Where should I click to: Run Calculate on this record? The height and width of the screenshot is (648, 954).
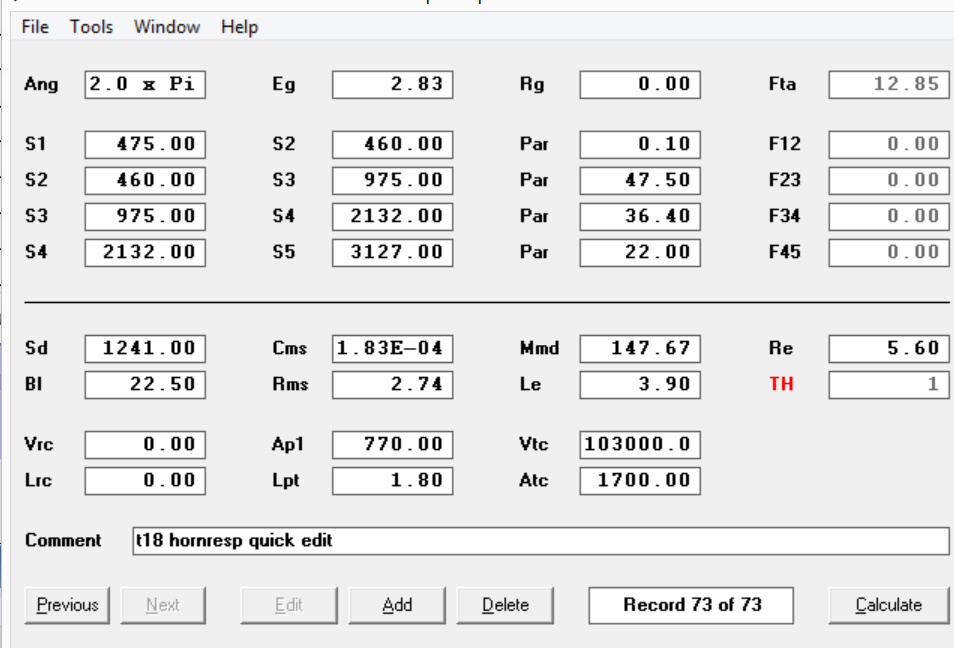coord(889,605)
